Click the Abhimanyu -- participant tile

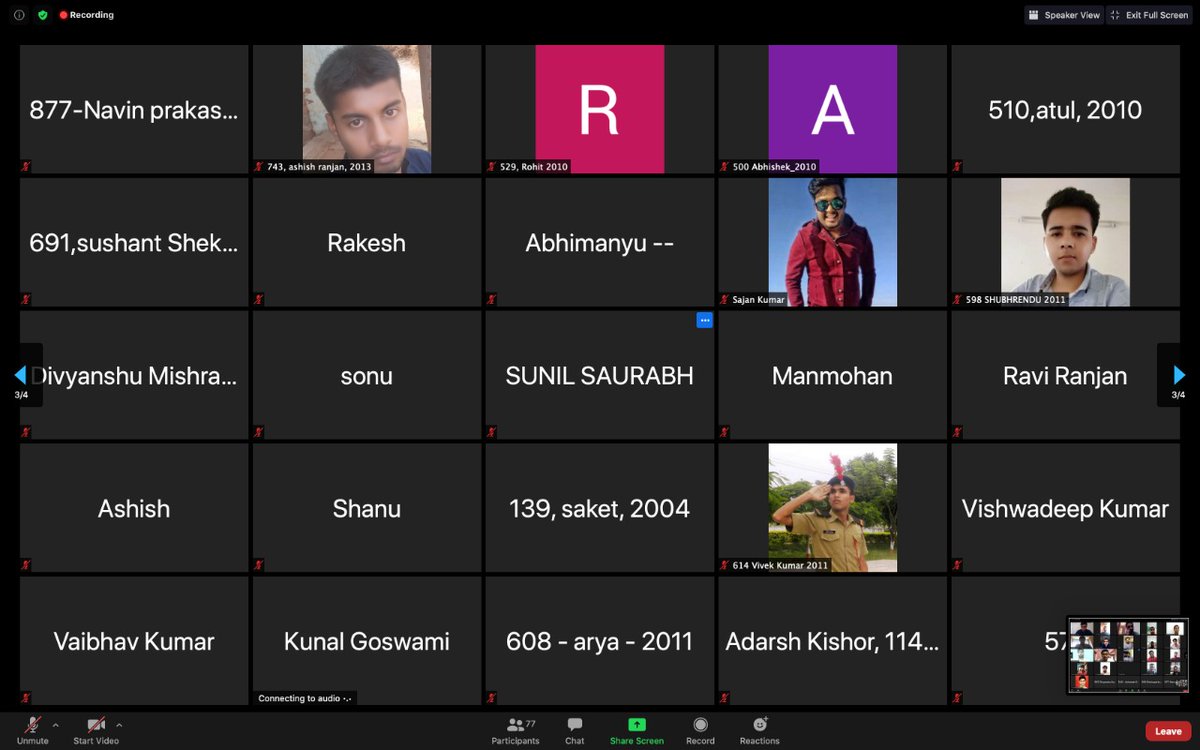600,242
